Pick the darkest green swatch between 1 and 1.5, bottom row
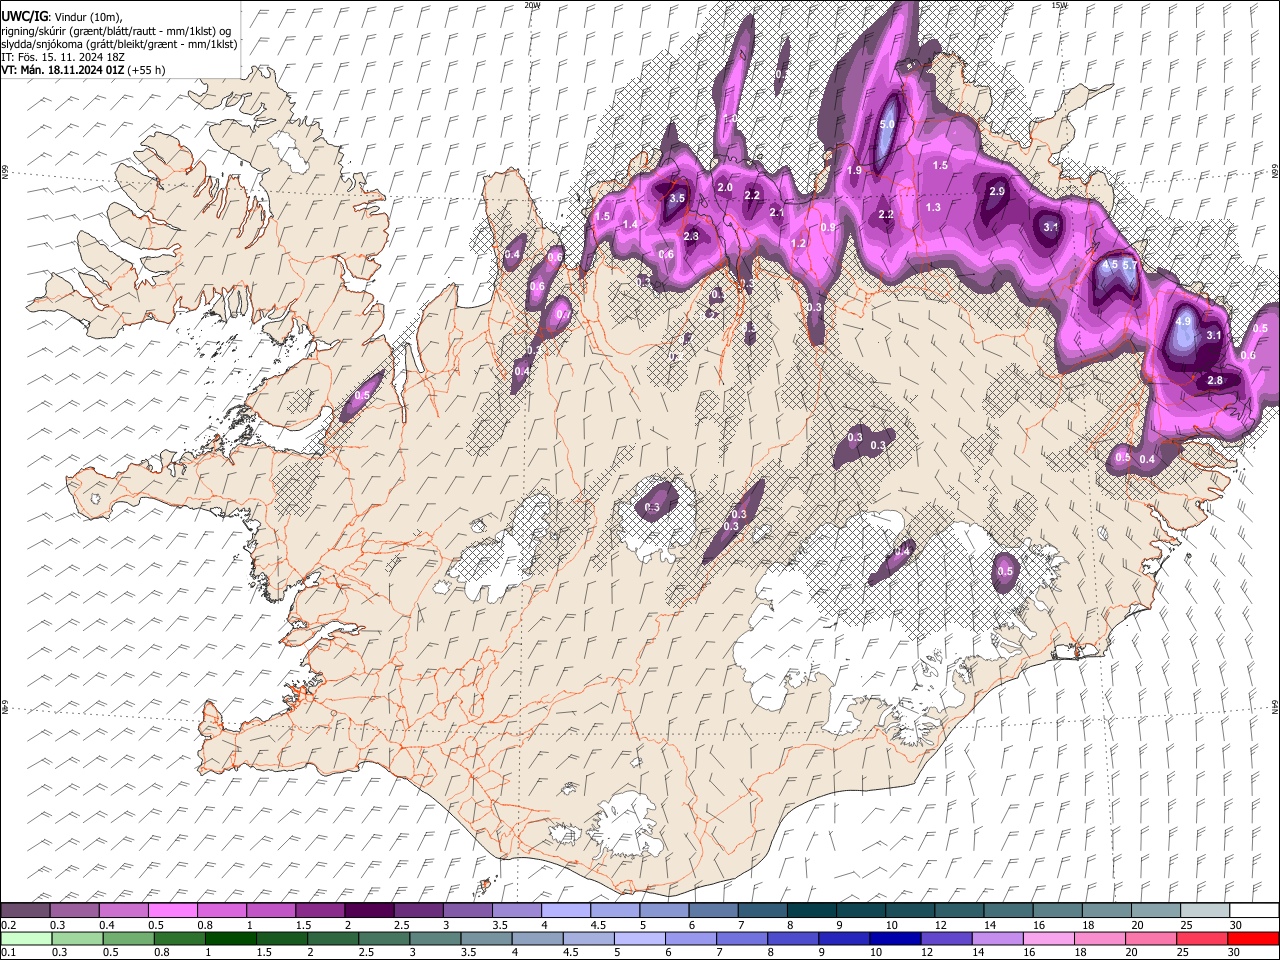 click(x=230, y=938)
